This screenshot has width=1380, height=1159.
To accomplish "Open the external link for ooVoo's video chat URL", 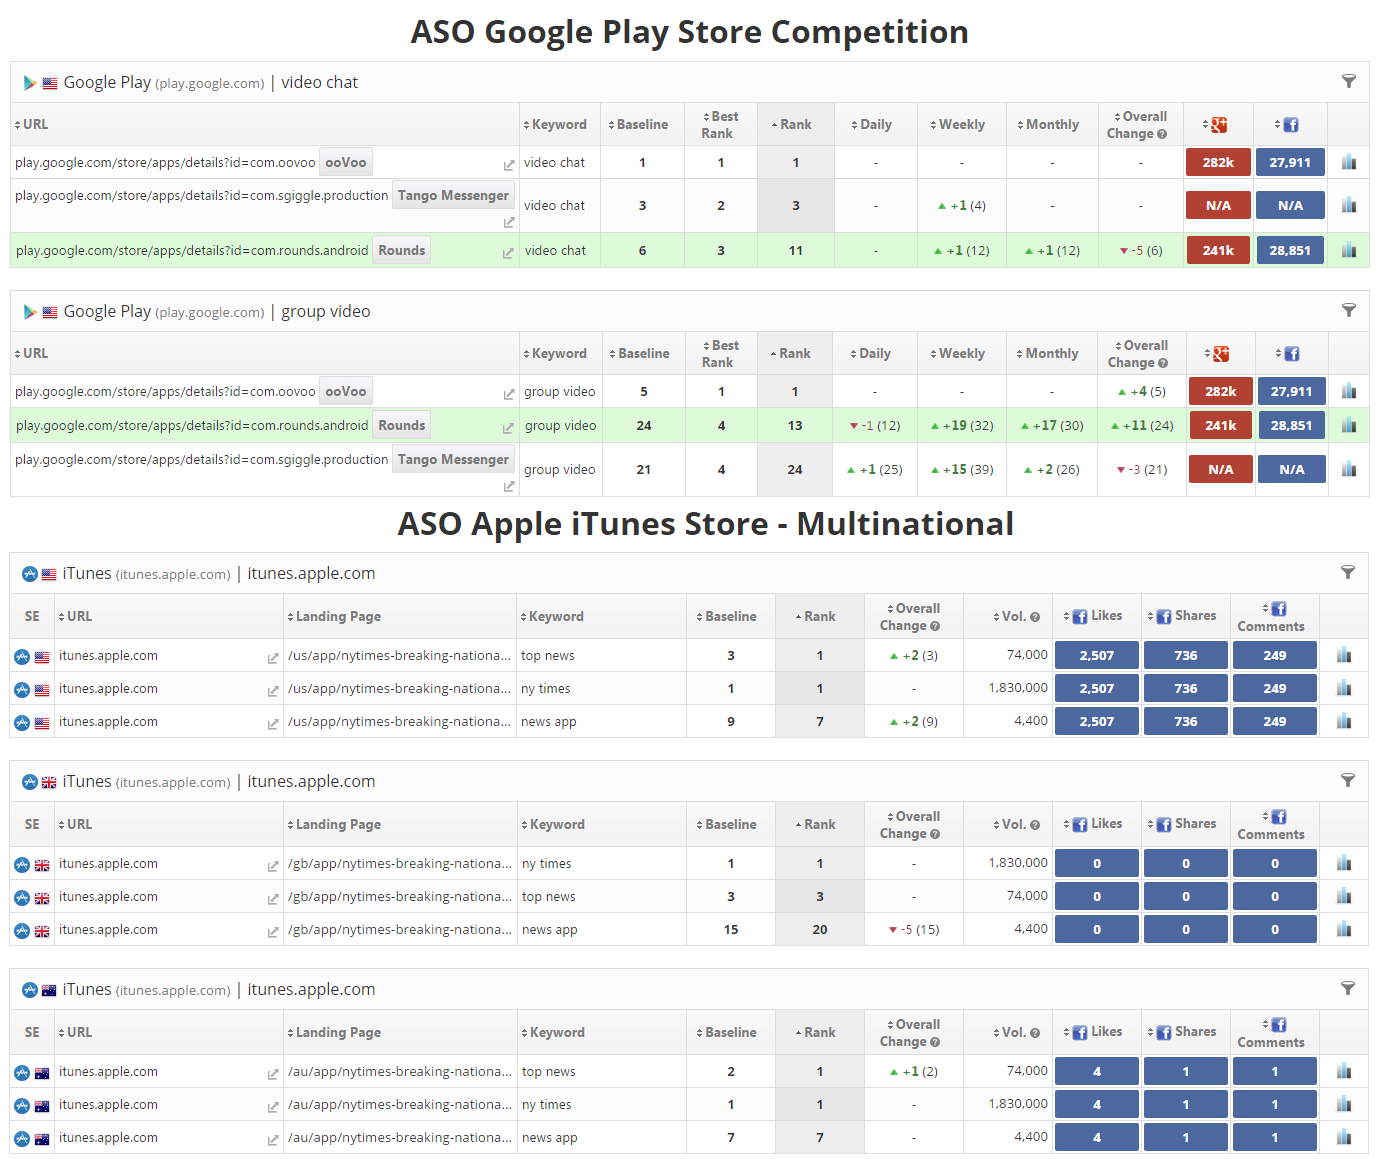I will (x=509, y=165).
